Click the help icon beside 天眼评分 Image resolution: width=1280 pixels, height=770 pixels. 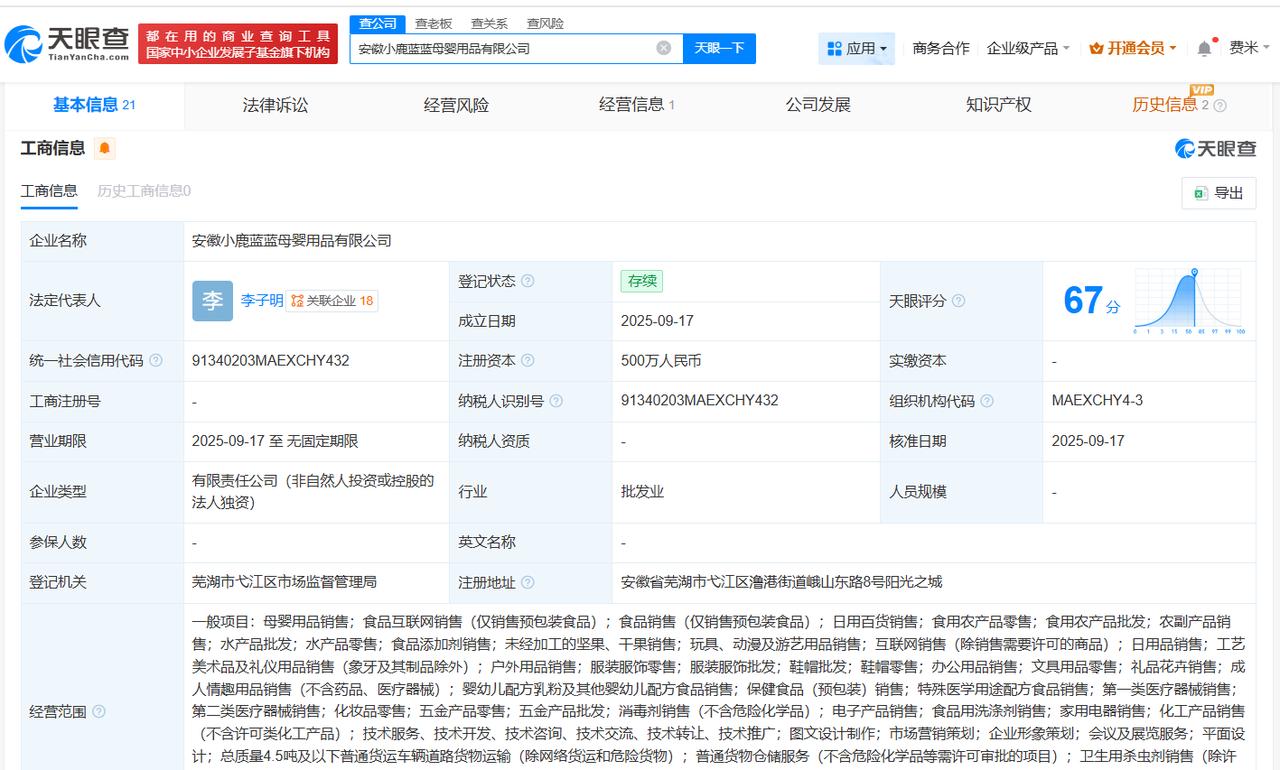pyautogui.click(x=959, y=301)
